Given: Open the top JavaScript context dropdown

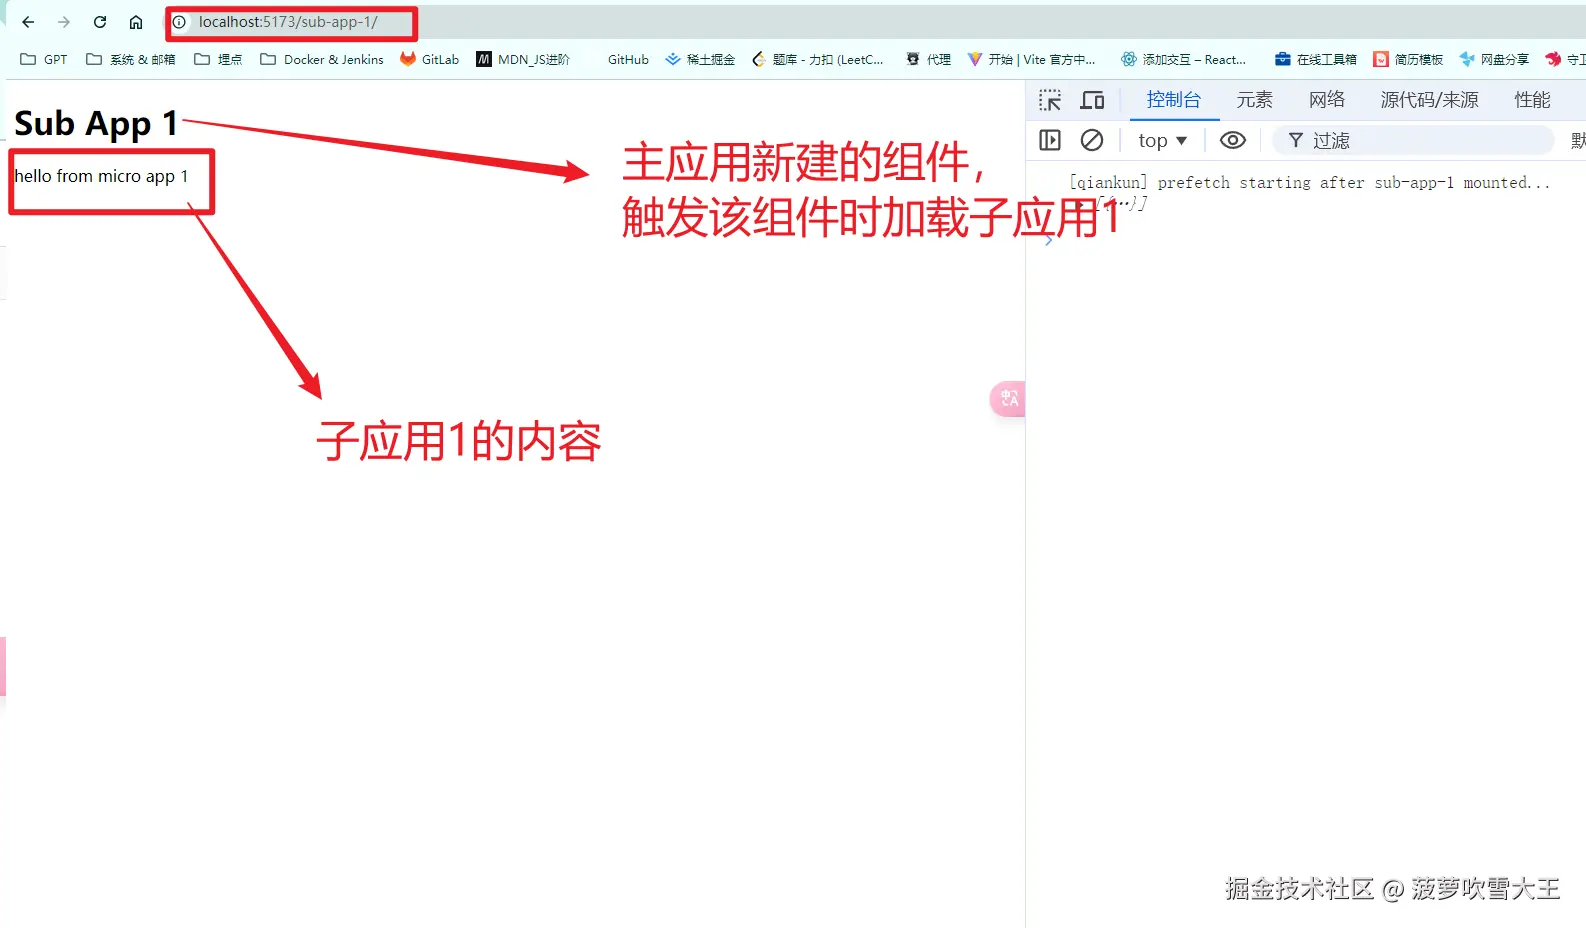Looking at the screenshot, I should [x=1162, y=141].
